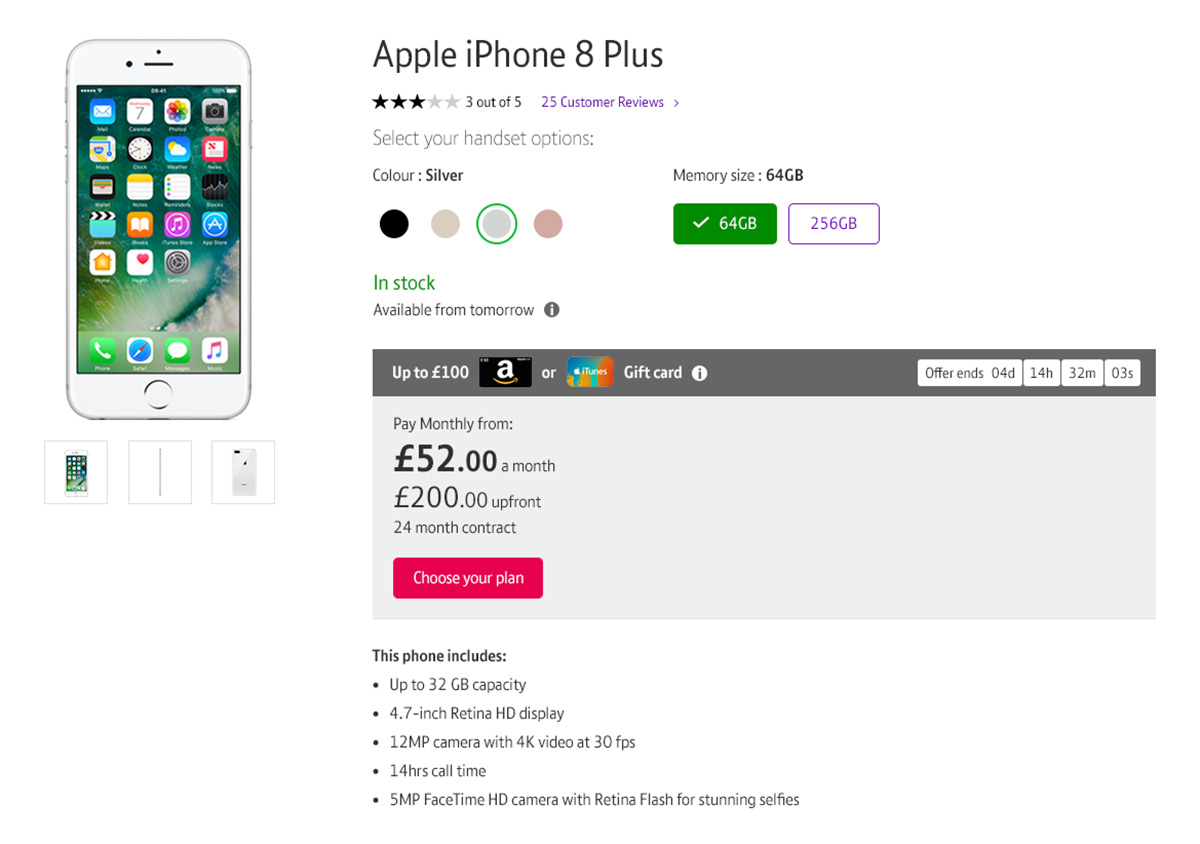Click the iTunes gift card logo
This screenshot has height=844, width=1200.
pyautogui.click(x=590, y=372)
